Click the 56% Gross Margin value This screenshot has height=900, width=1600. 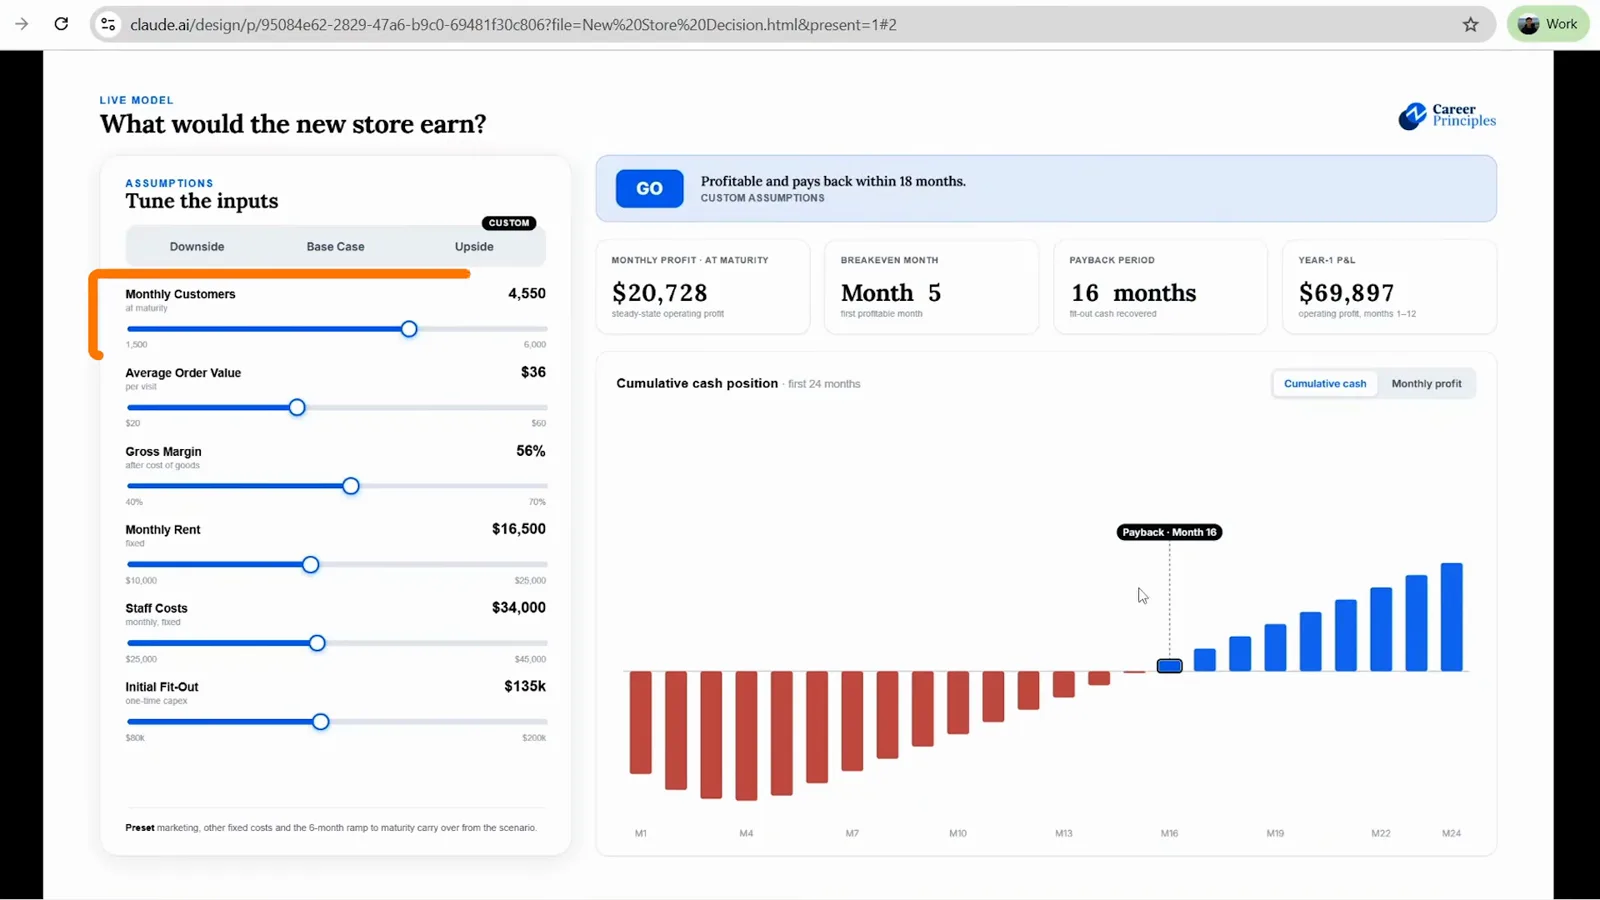[531, 451]
